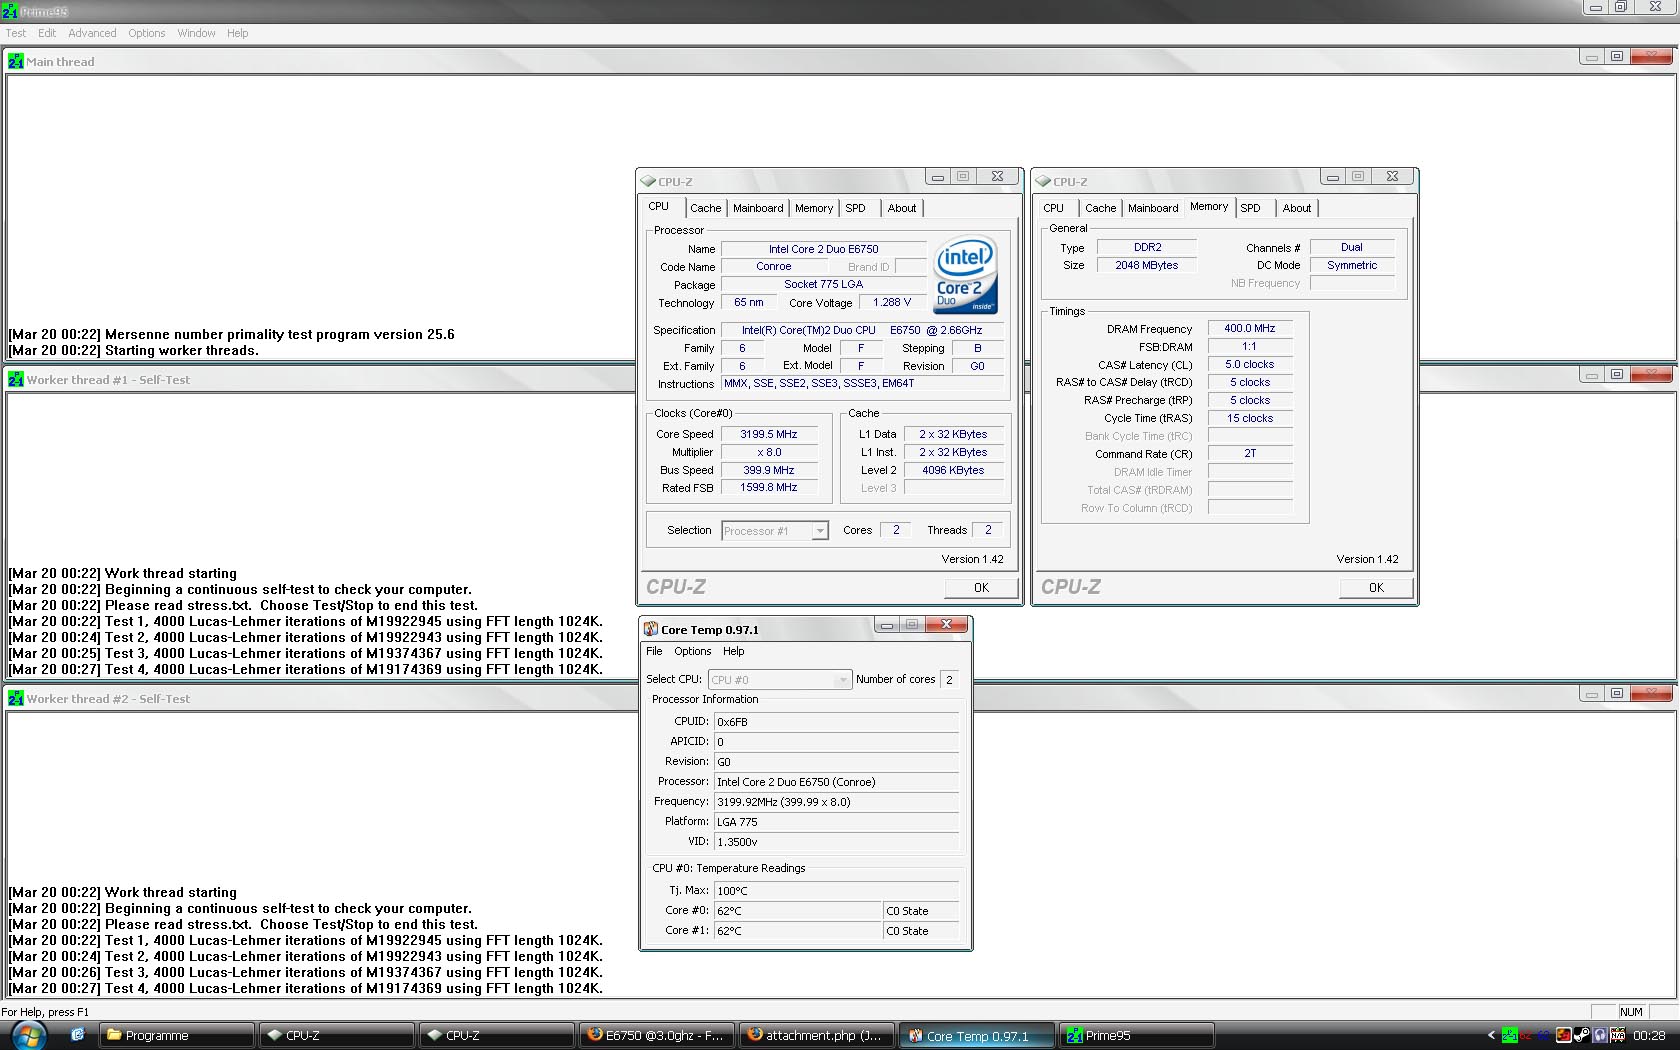The height and width of the screenshot is (1050, 1680).
Task: Open the Prime95 Test menu
Action: point(16,33)
